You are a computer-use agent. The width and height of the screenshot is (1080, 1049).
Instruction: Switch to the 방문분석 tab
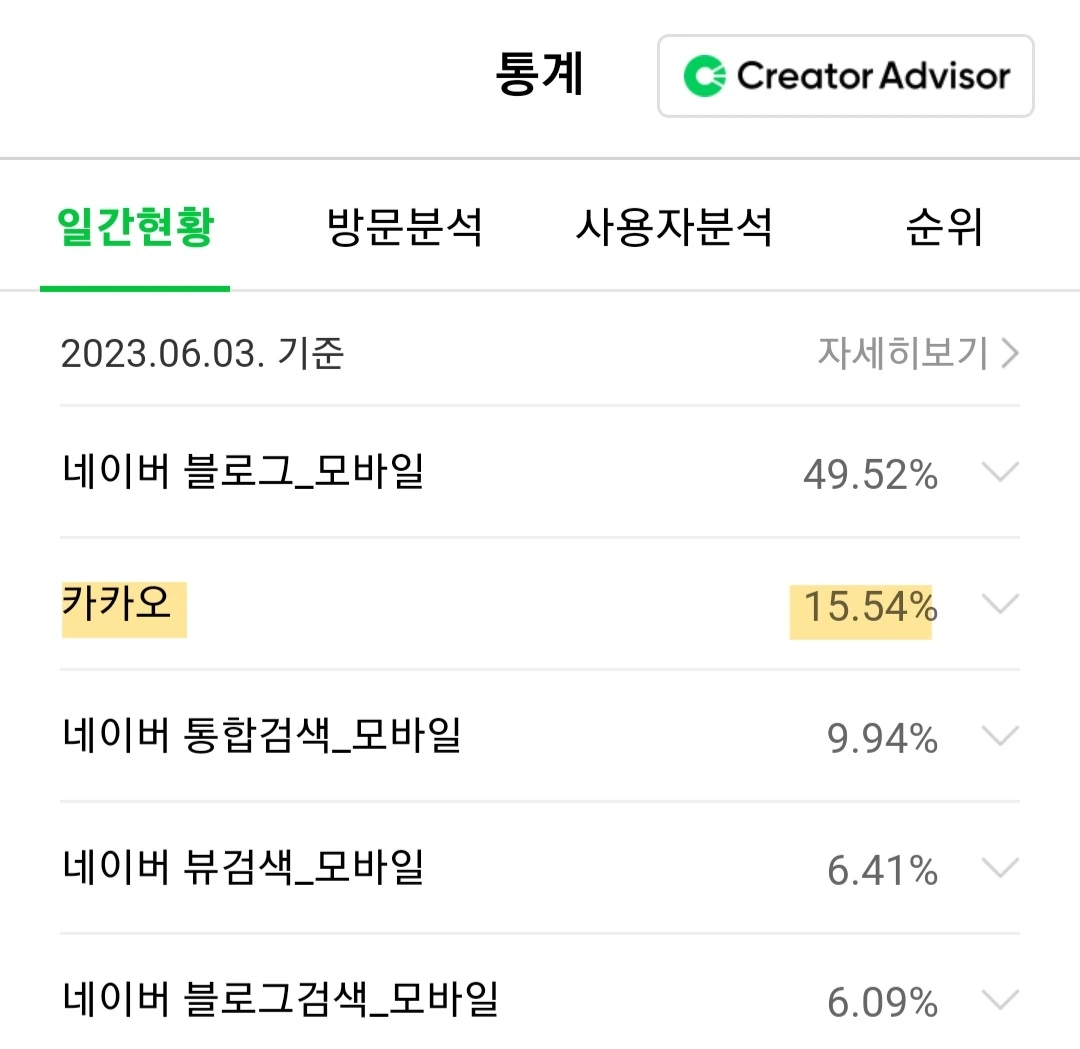click(x=405, y=228)
